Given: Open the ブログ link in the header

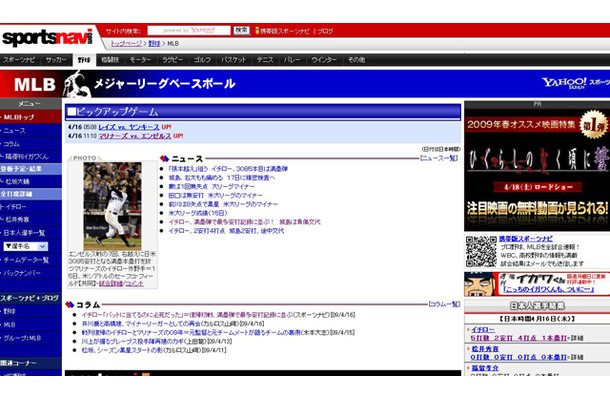Looking at the screenshot, I should [326, 31].
